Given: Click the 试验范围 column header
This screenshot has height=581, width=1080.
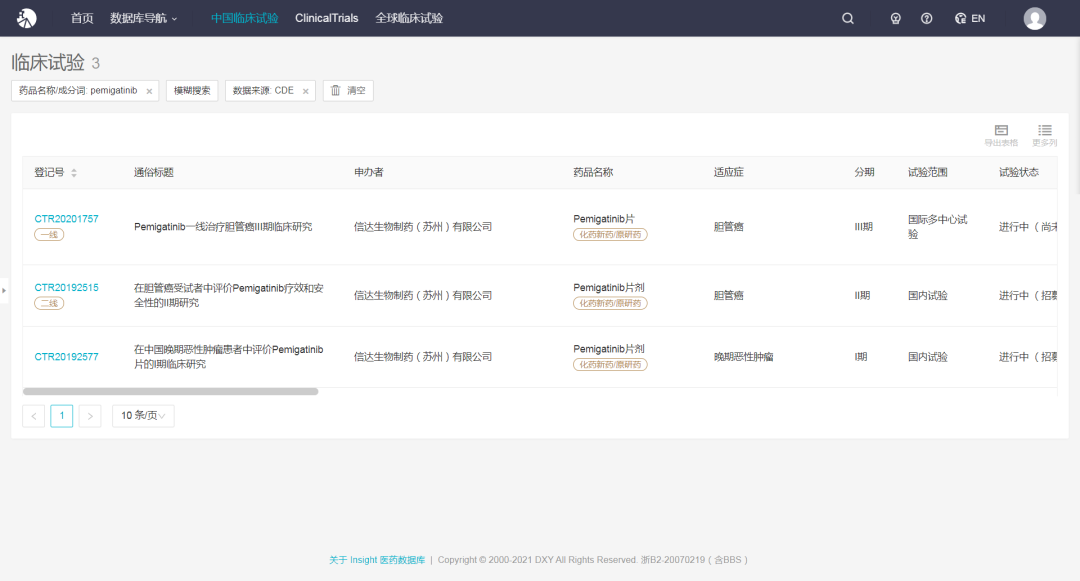Looking at the screenshot, I should pos(928,173).
